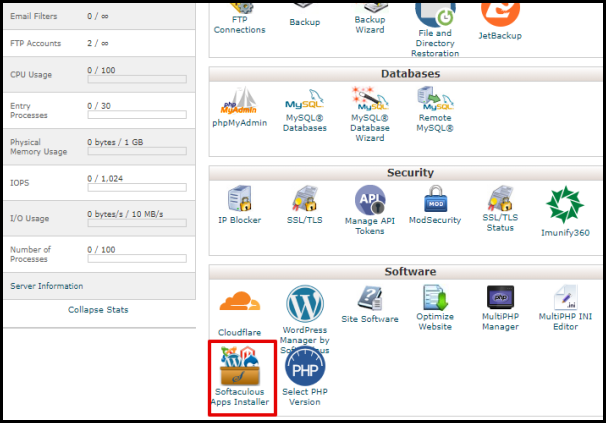Collapse the Security section header
Image resolution: width=606 pixels, height=423 pixels.
point(406,173)
